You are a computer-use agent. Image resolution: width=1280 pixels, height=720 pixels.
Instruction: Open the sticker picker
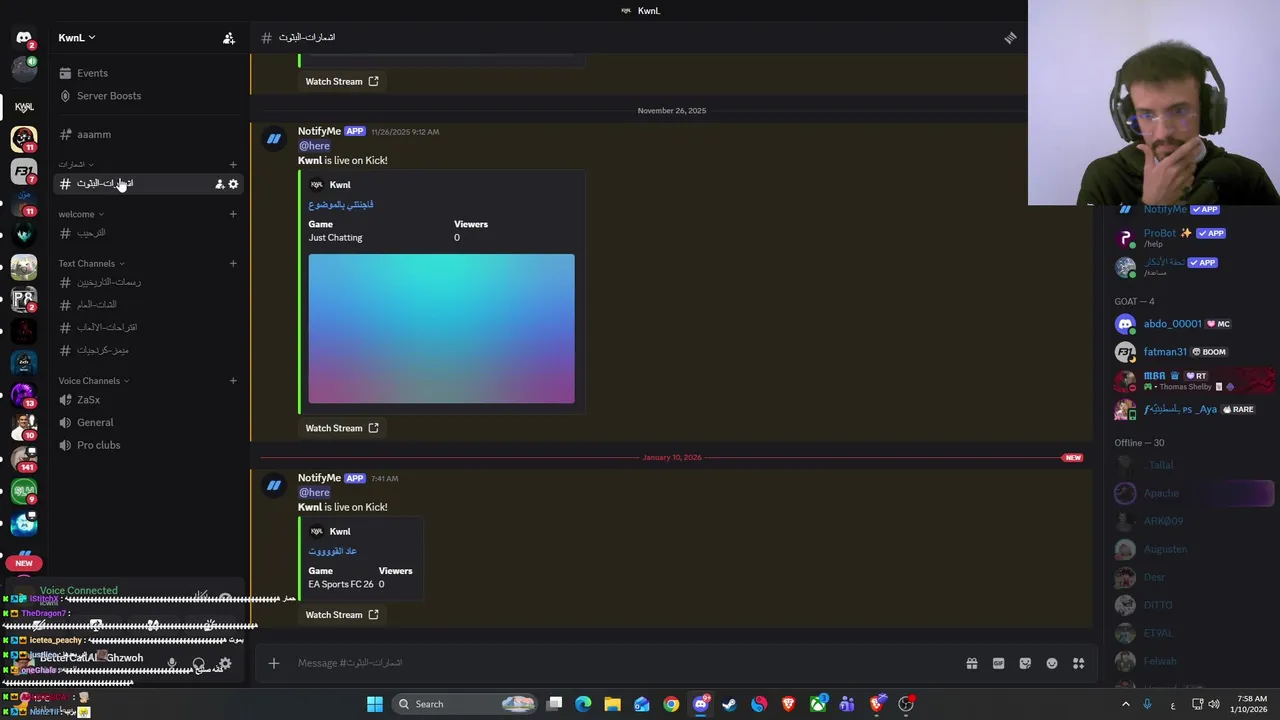coord(1025,663)
